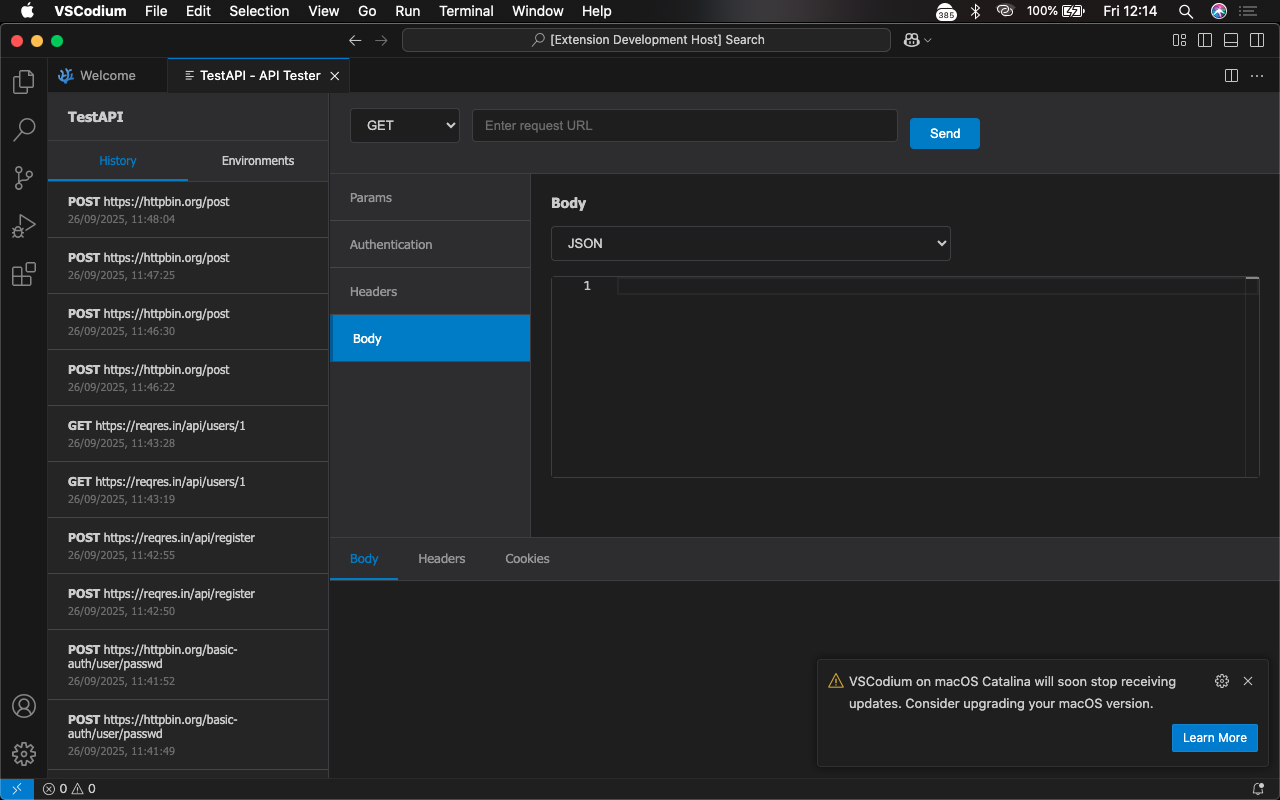This screenshot has height=800, width=1280.
Task: Show the response Cookies tab
Action: 527,558
